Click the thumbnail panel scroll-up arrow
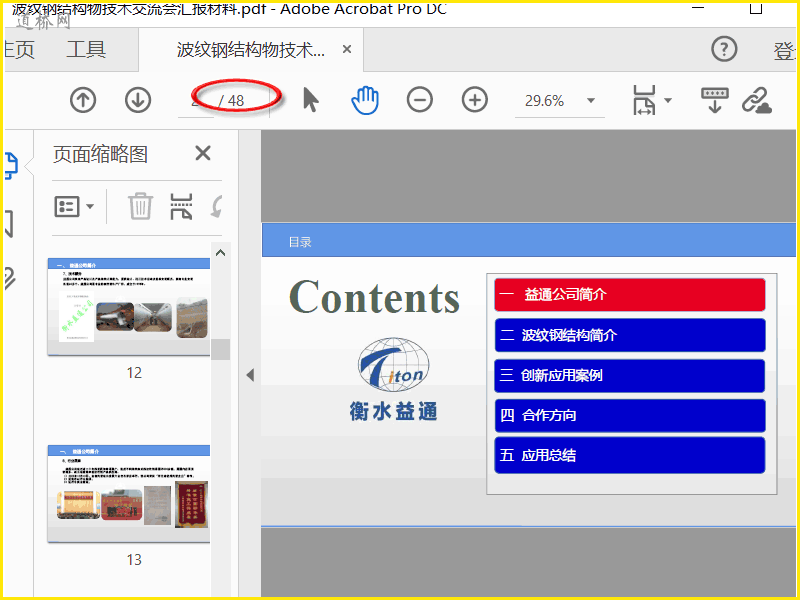Image resolution: width=800 pixels, height=600 pixels. (x=220, y=253)
